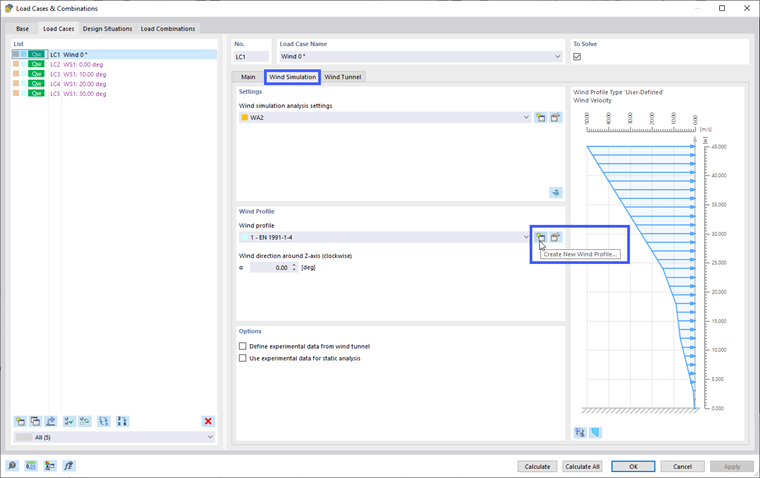Select the Wind Simulation sub-tab
The width and height of the screenshot is (760, 478).
[292, 77]
